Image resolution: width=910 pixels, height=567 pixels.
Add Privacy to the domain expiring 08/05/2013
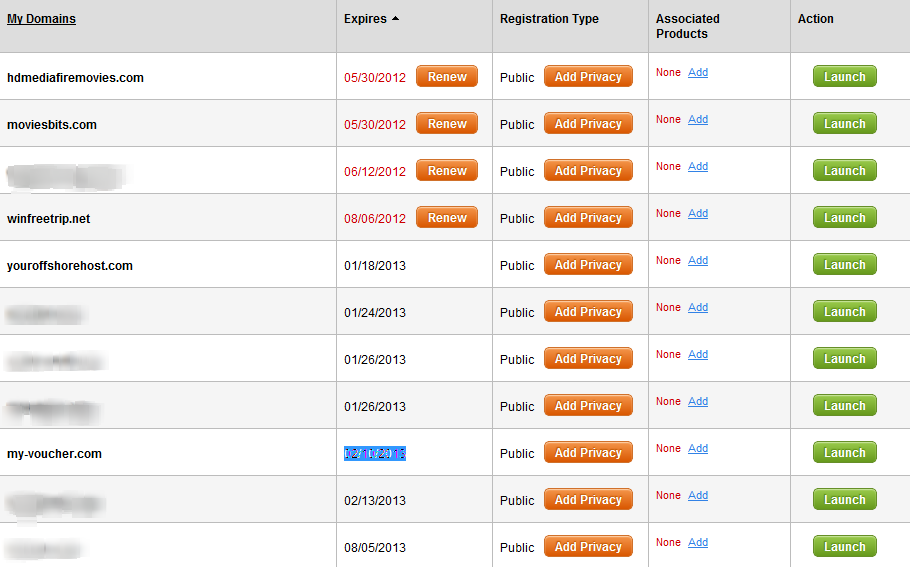pyautogui.click(x=588, y=547)
